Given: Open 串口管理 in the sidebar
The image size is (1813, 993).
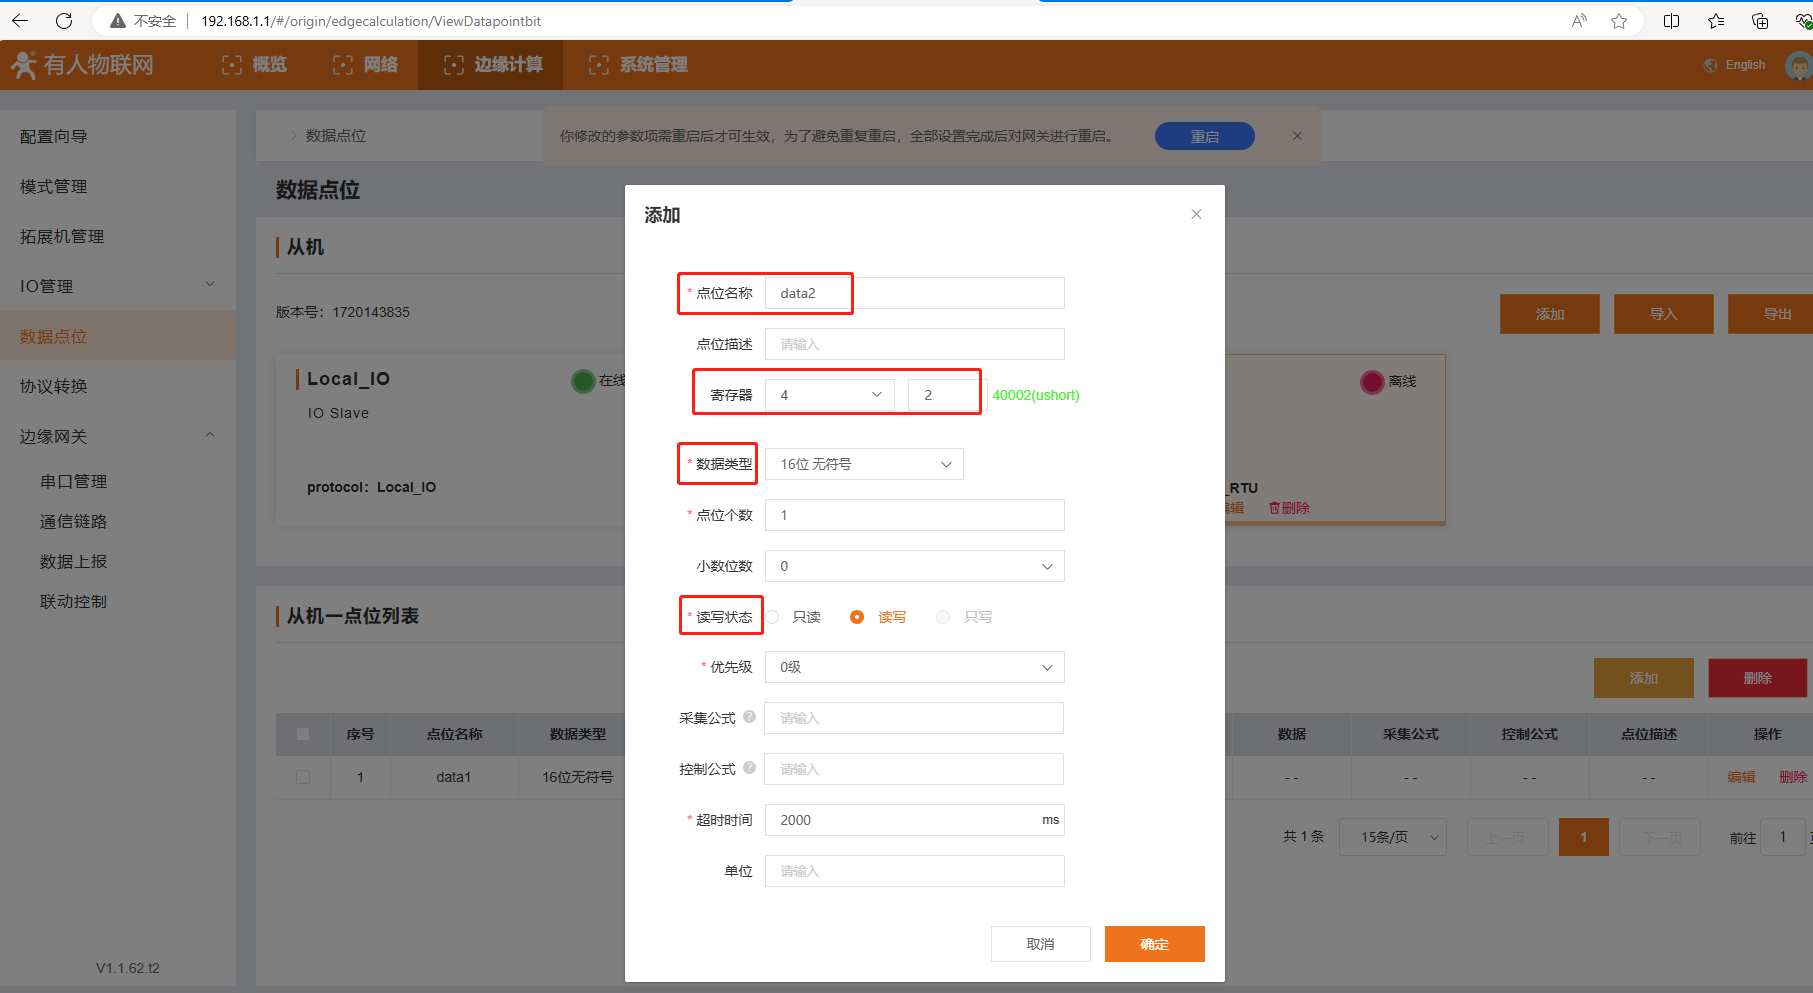Looking at the screenshot, I should [x=74, y=481].
